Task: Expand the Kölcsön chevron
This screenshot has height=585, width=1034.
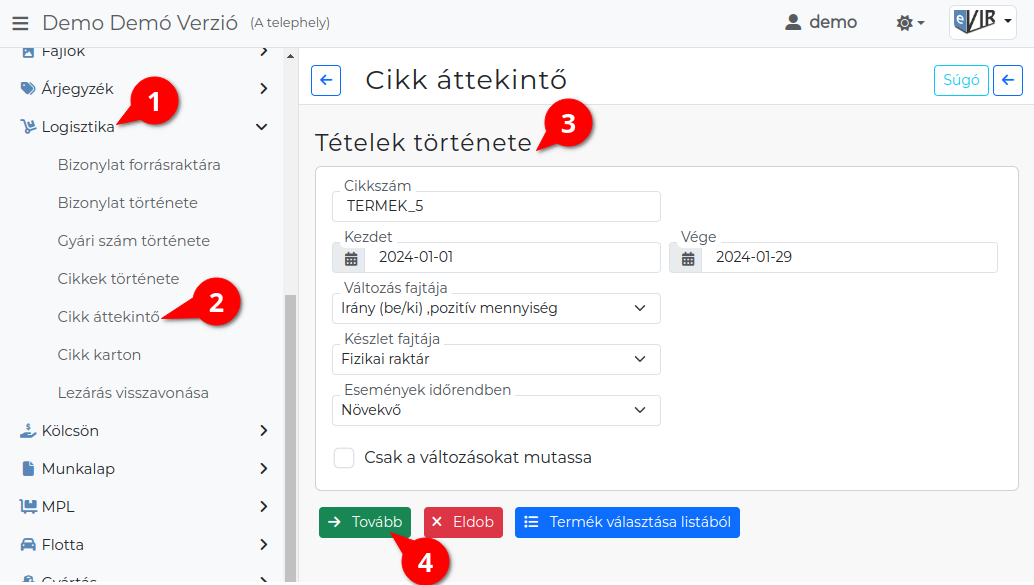Action: pos(264,431)
